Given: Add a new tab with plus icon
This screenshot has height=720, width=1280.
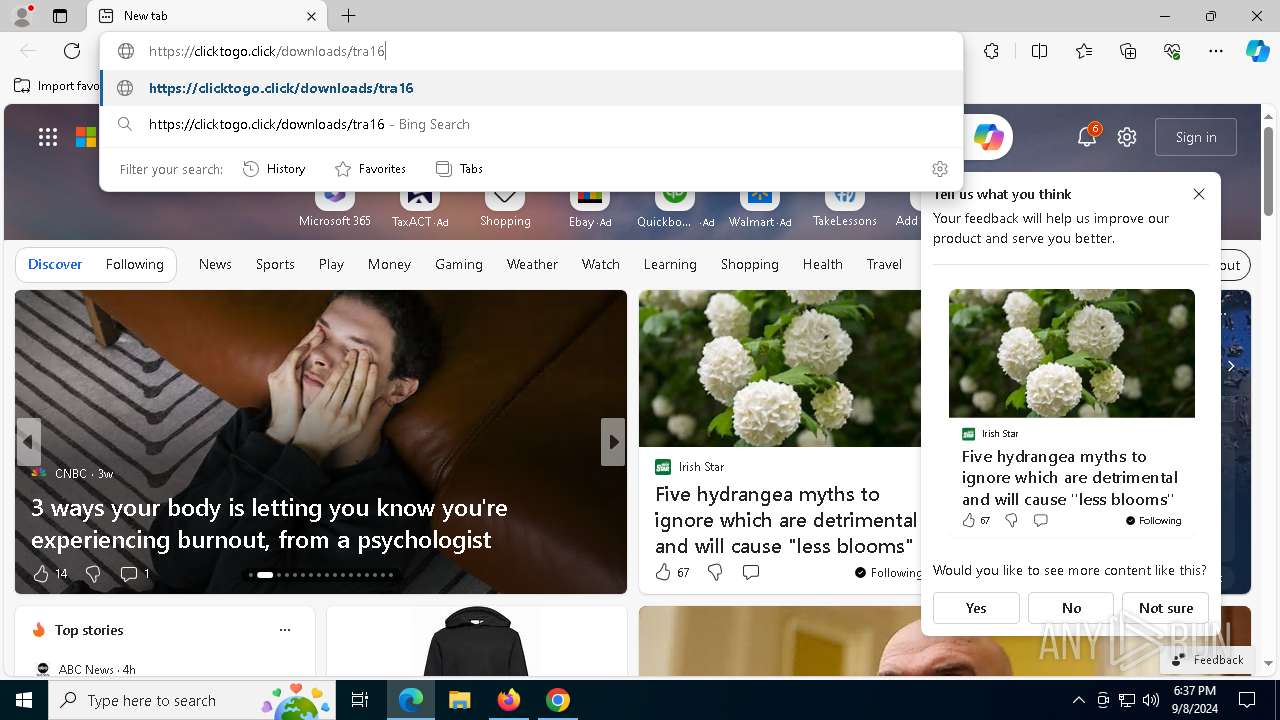Looking at the screenshot, I should (348, 16).
